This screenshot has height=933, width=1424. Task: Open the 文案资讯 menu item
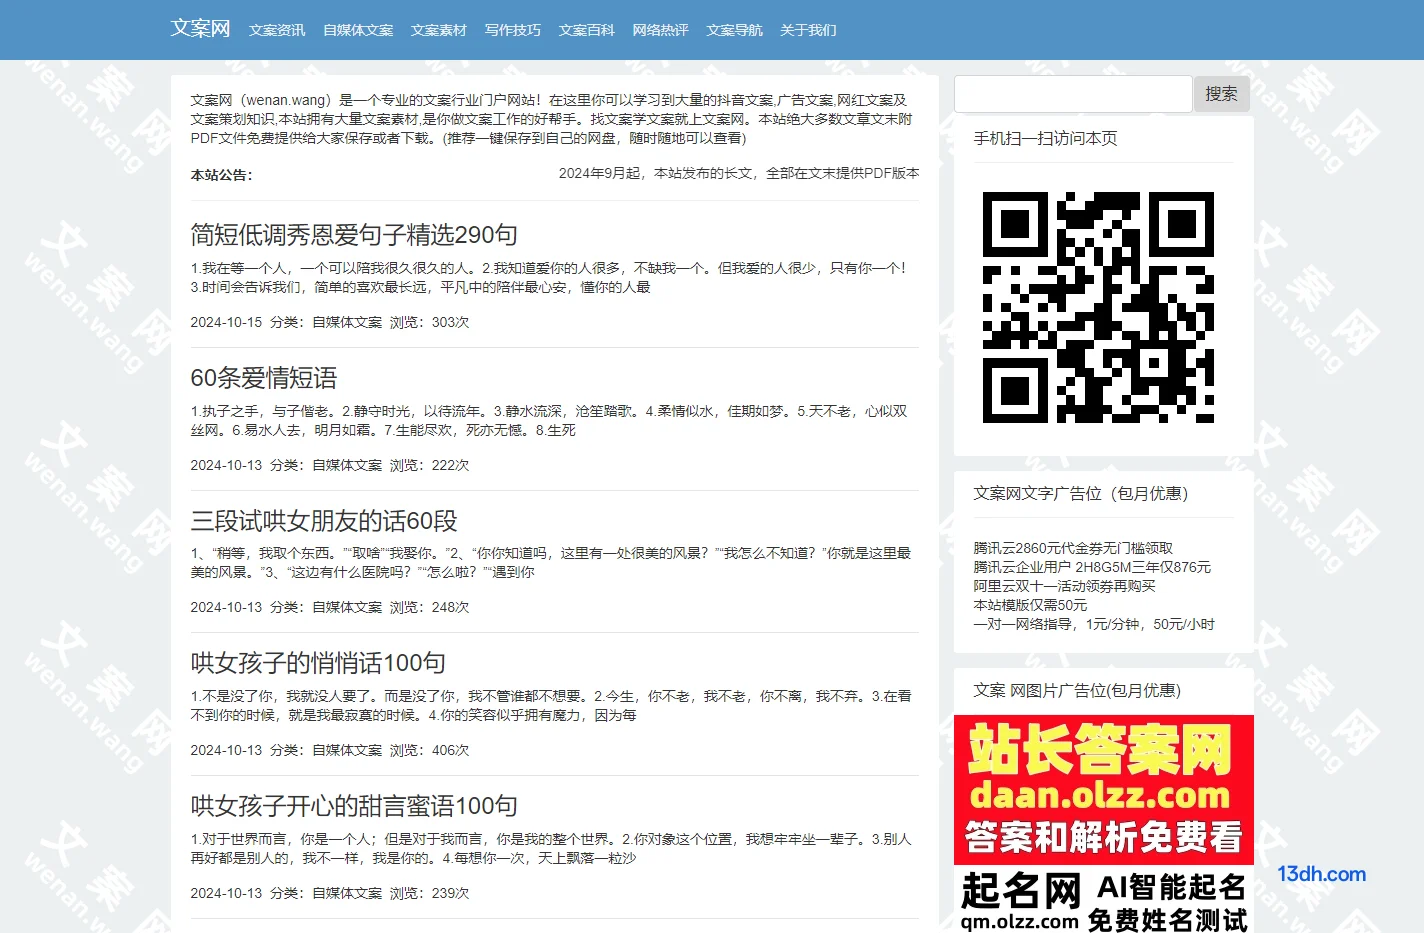tap(277, 30)
